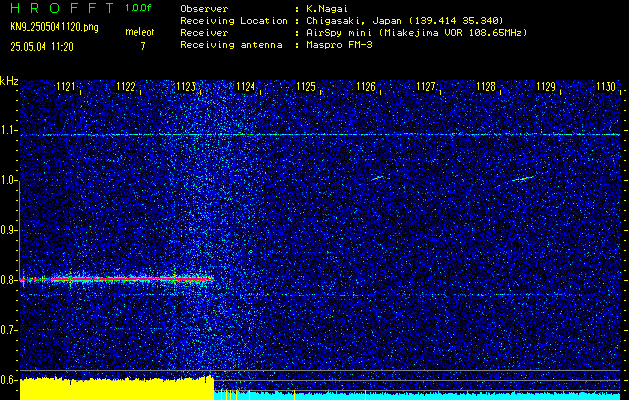The height and width of the screenshot is (400, 629).
Task: Click the 0.7 kHz axis label
Action: click(9, 330)
